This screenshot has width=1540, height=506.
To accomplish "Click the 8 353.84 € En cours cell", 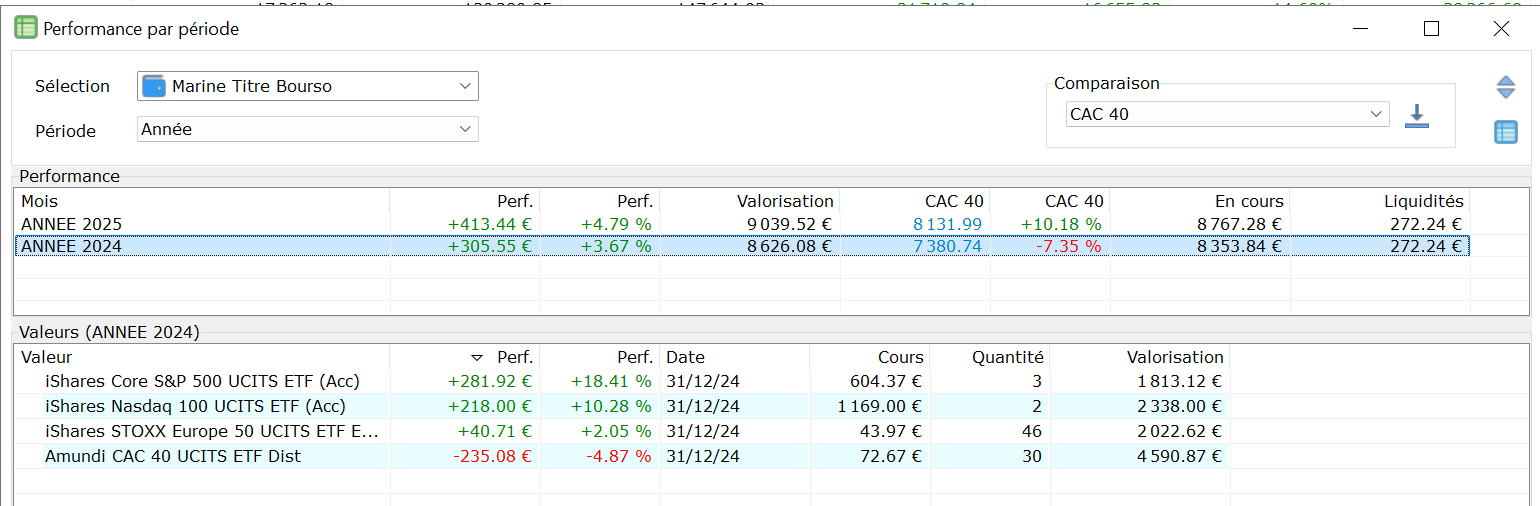I will (x=1239, y=246).
